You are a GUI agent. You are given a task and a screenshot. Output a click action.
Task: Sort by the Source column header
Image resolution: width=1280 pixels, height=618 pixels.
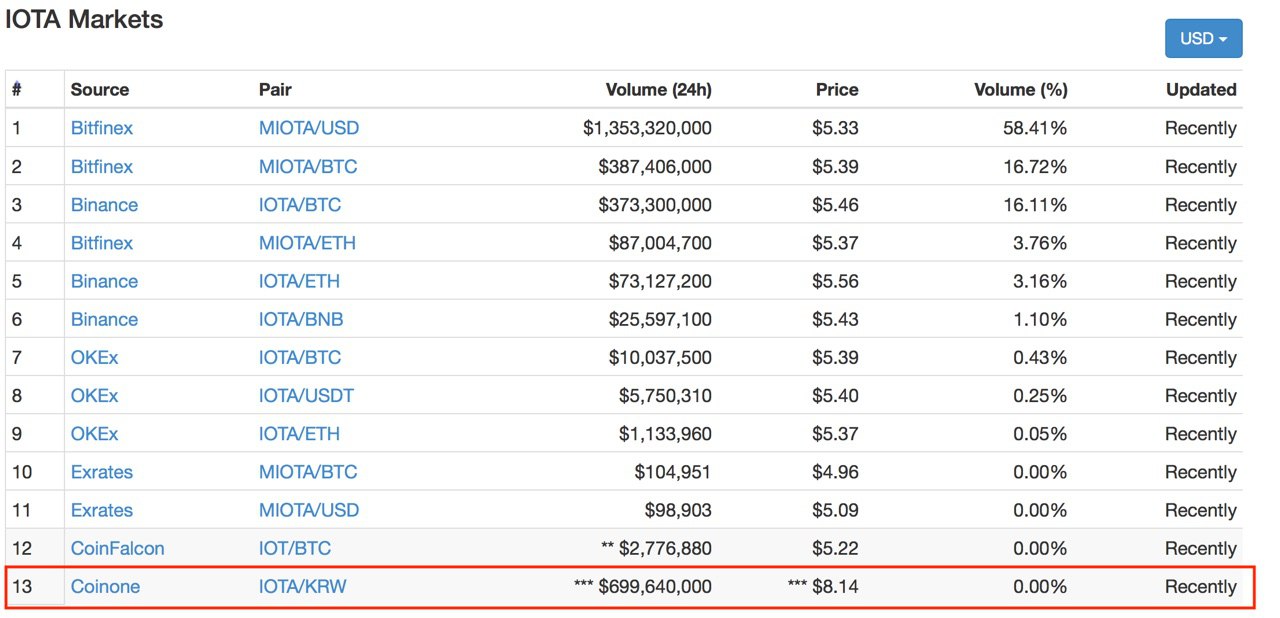[x=100, y=89]
